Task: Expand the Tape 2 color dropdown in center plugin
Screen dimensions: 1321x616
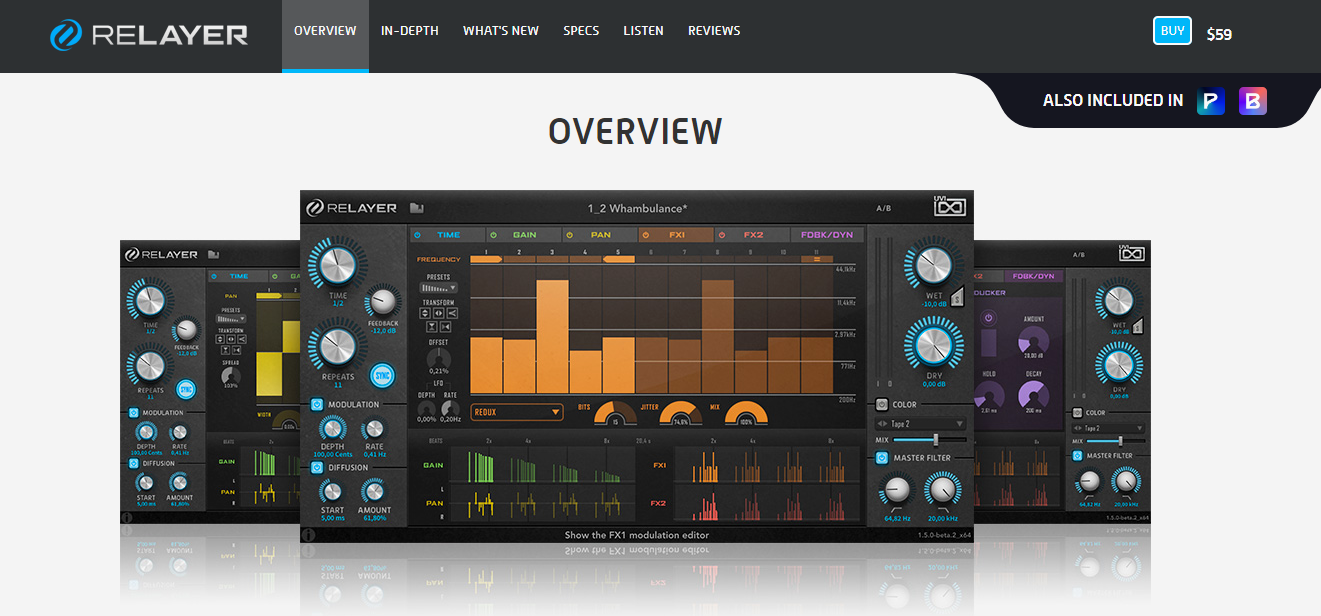Action: click(921, 424)
